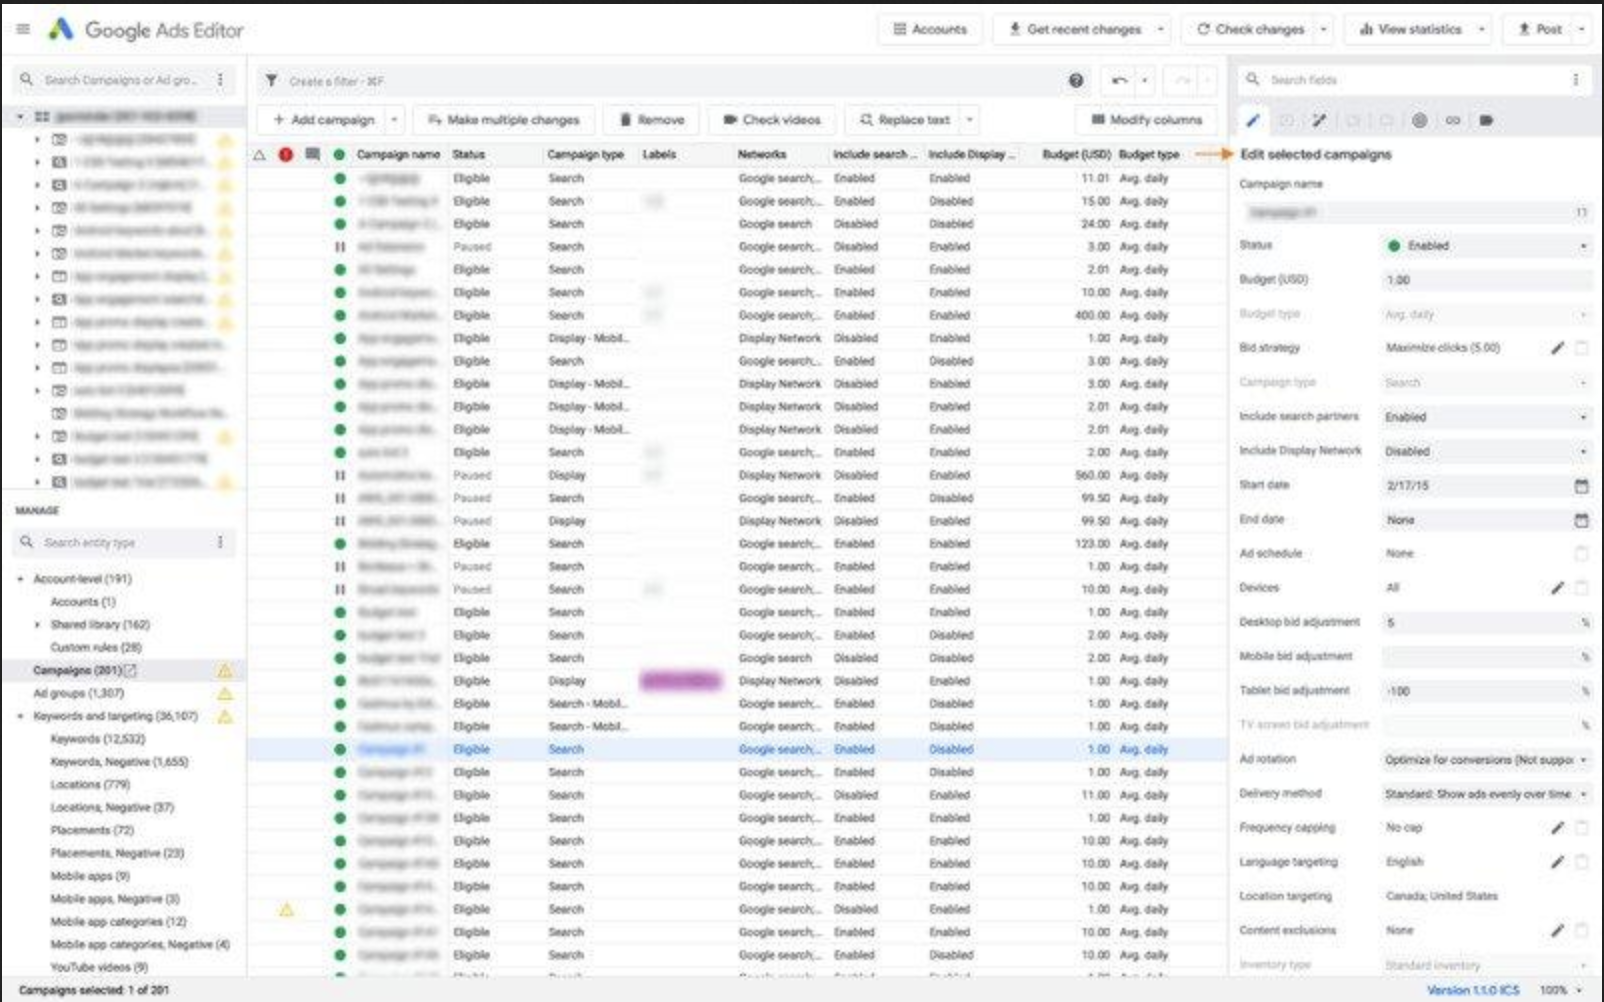The image size is (1604, 1002).
Task: Click the Version 1.1.0 ICS link
Action: coord(1473,990)
